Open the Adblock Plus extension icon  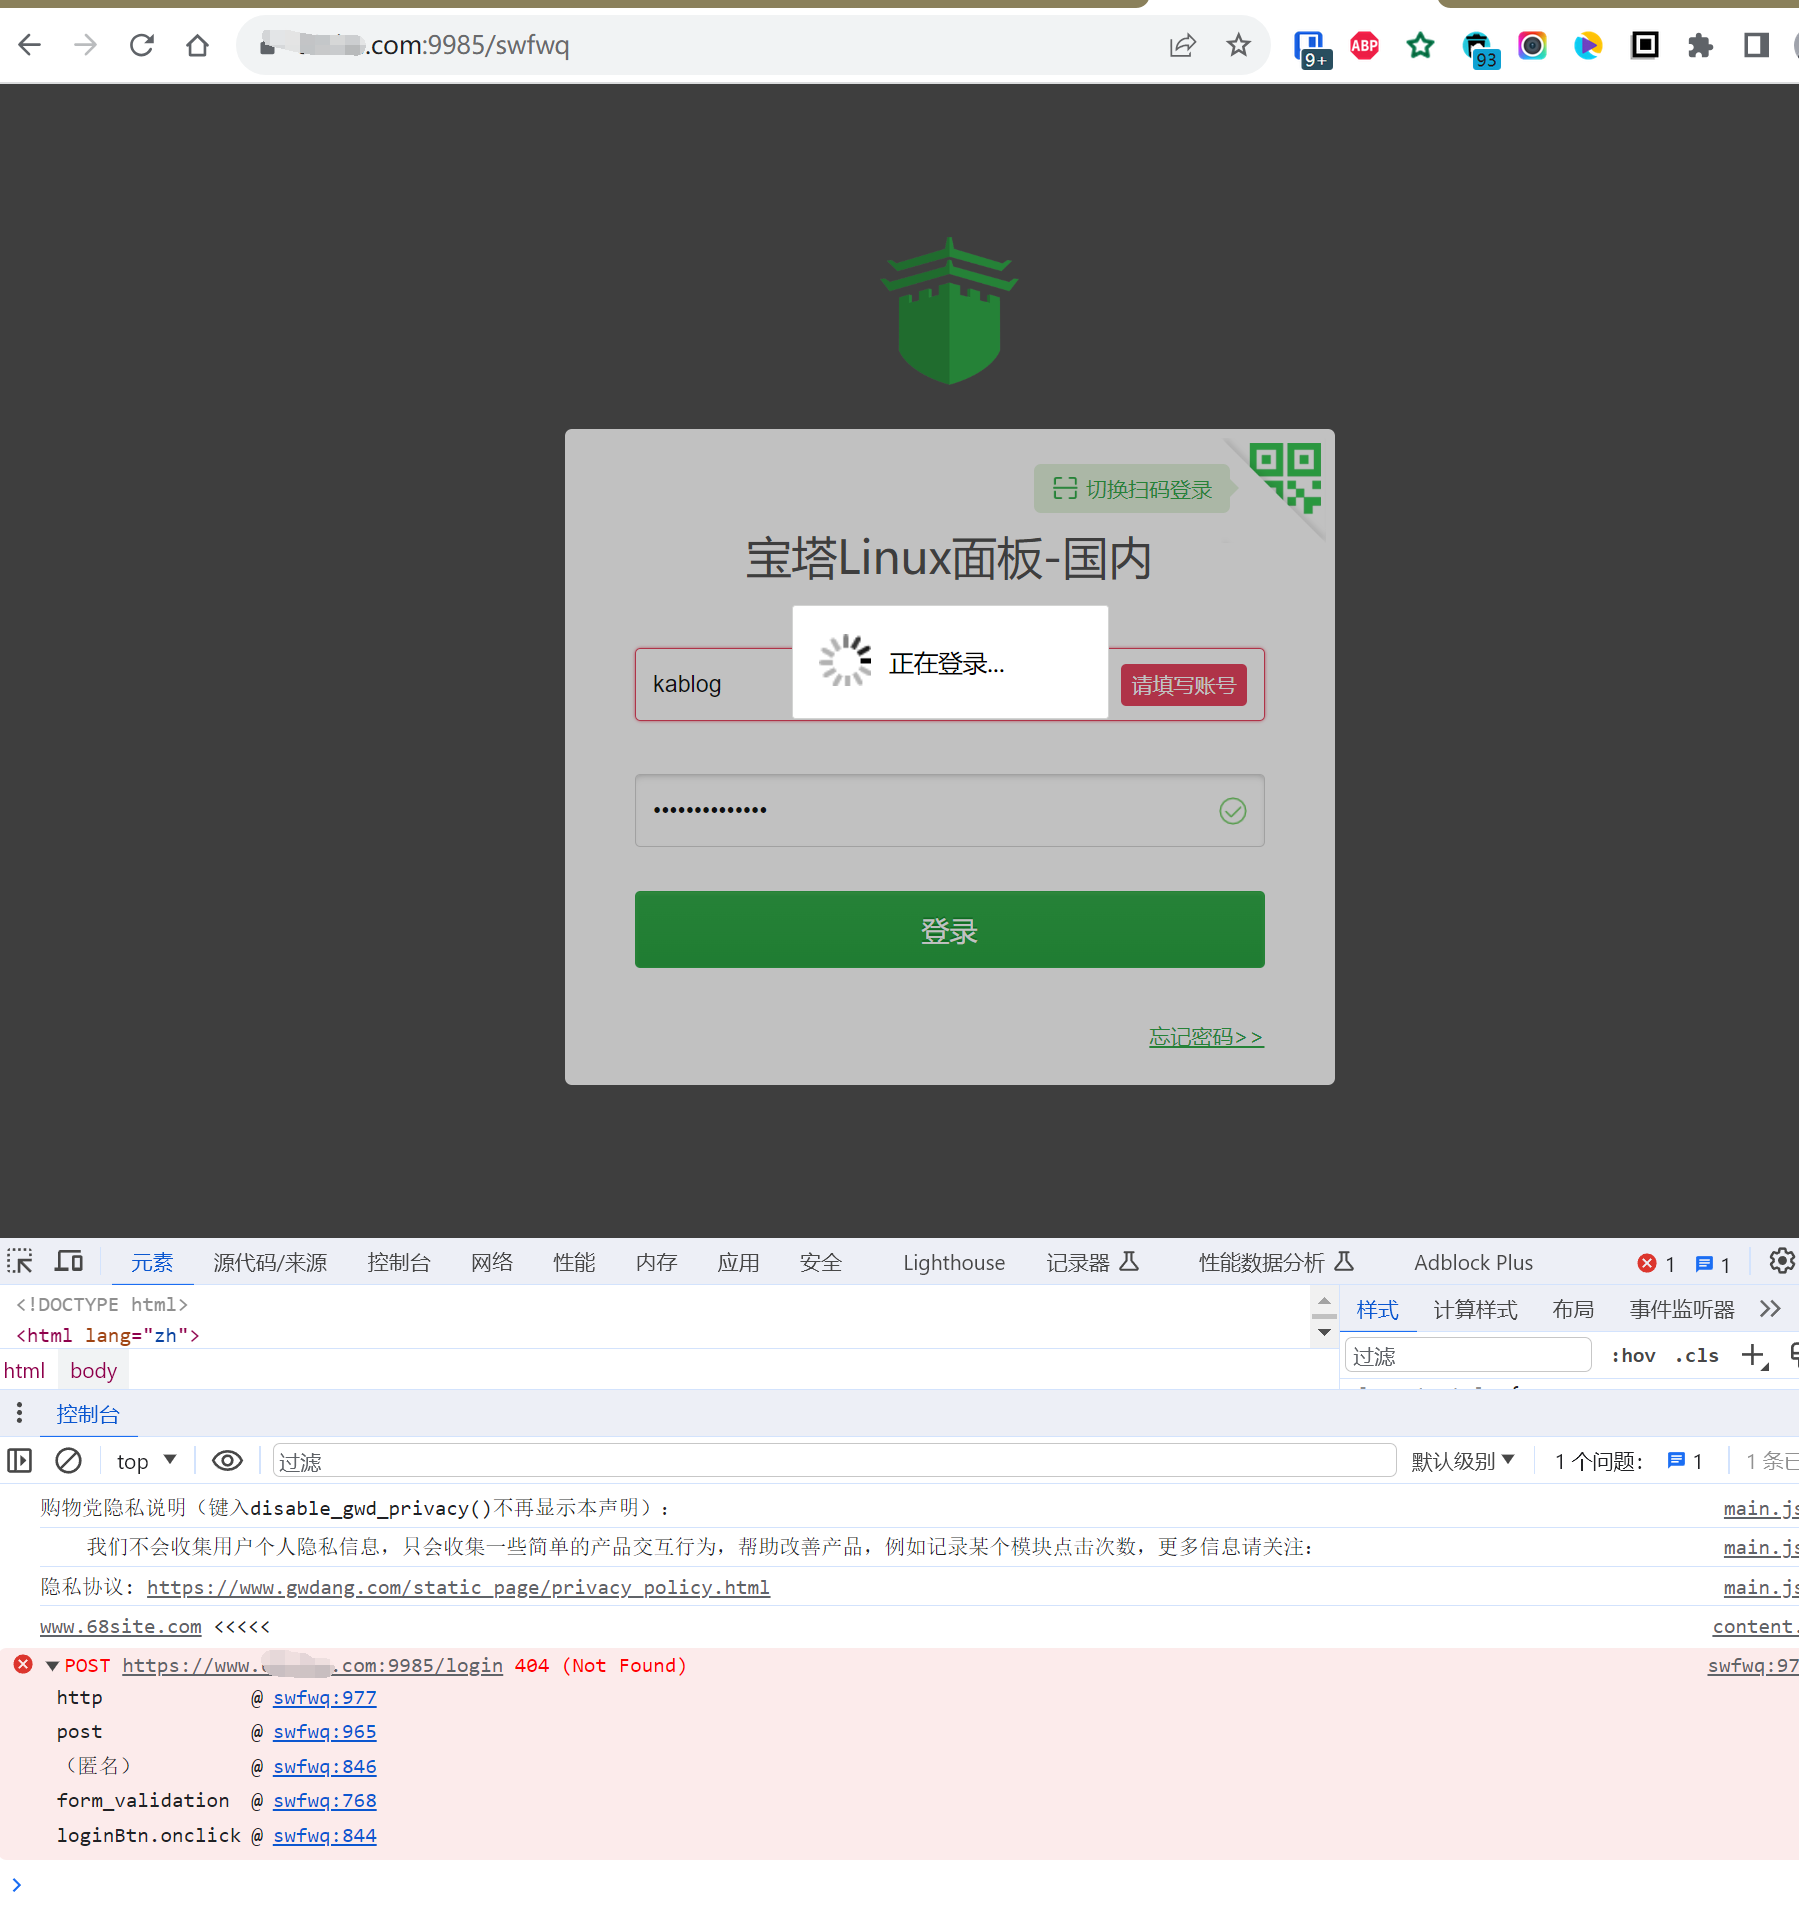(1364, 45)
